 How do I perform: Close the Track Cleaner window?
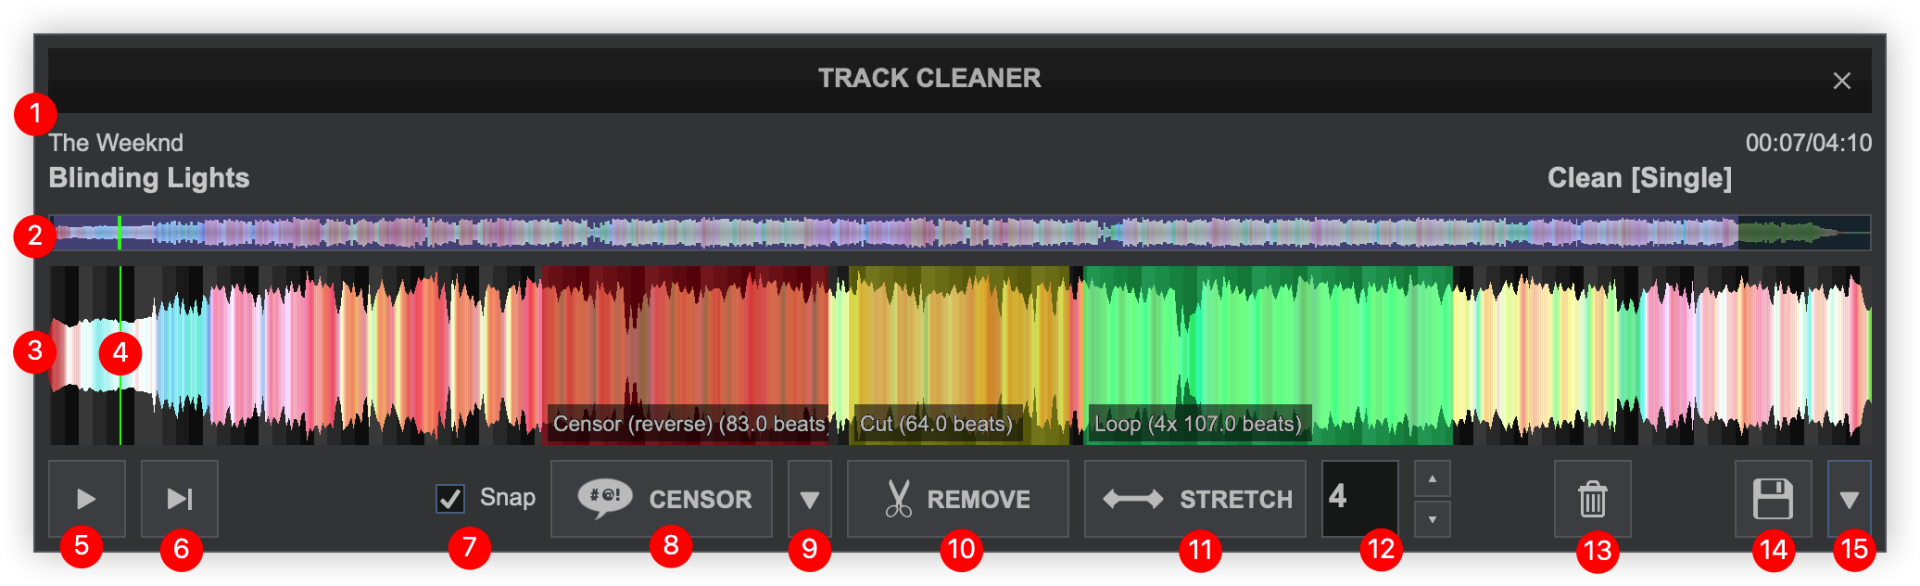click(1841, 81)
